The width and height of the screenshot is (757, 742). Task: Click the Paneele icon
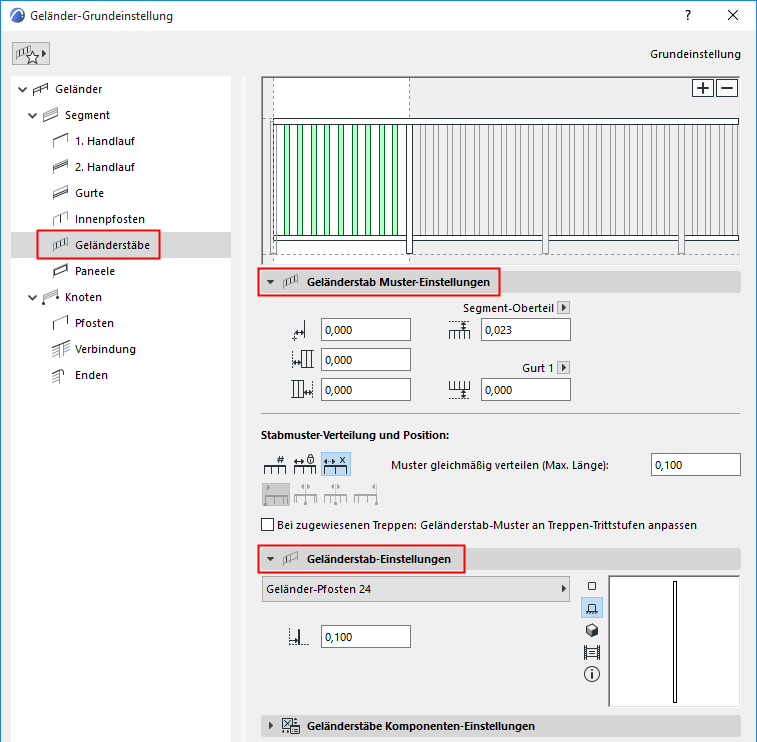tap(60, 271)
